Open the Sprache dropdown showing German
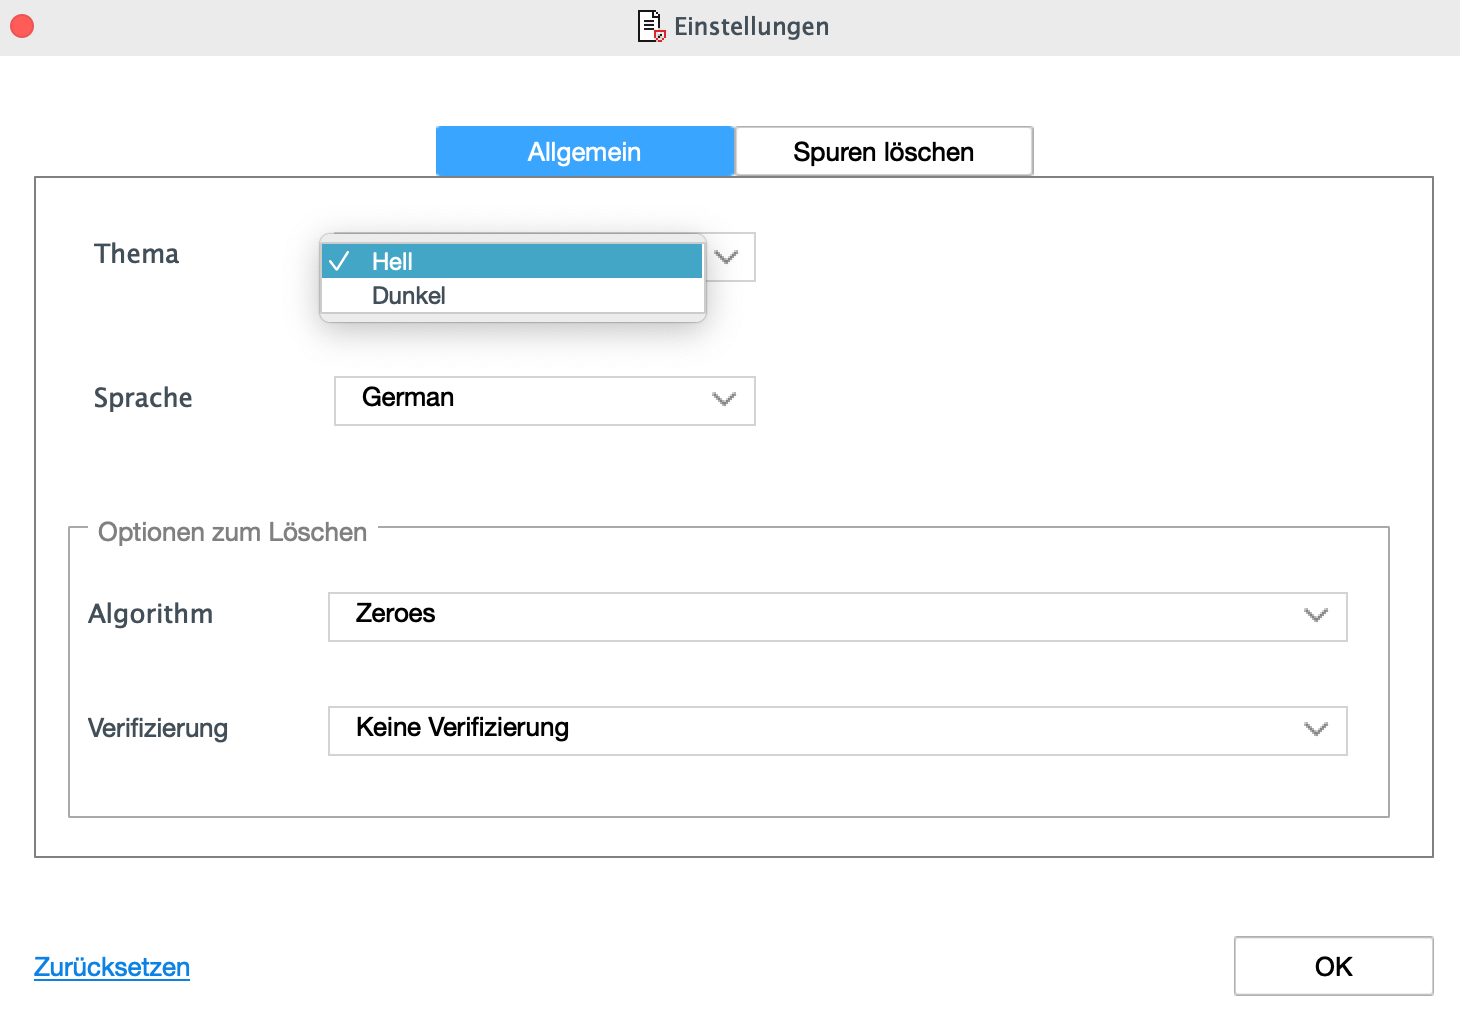This screenshot has width=1460, height=1032. coord(545,400)
